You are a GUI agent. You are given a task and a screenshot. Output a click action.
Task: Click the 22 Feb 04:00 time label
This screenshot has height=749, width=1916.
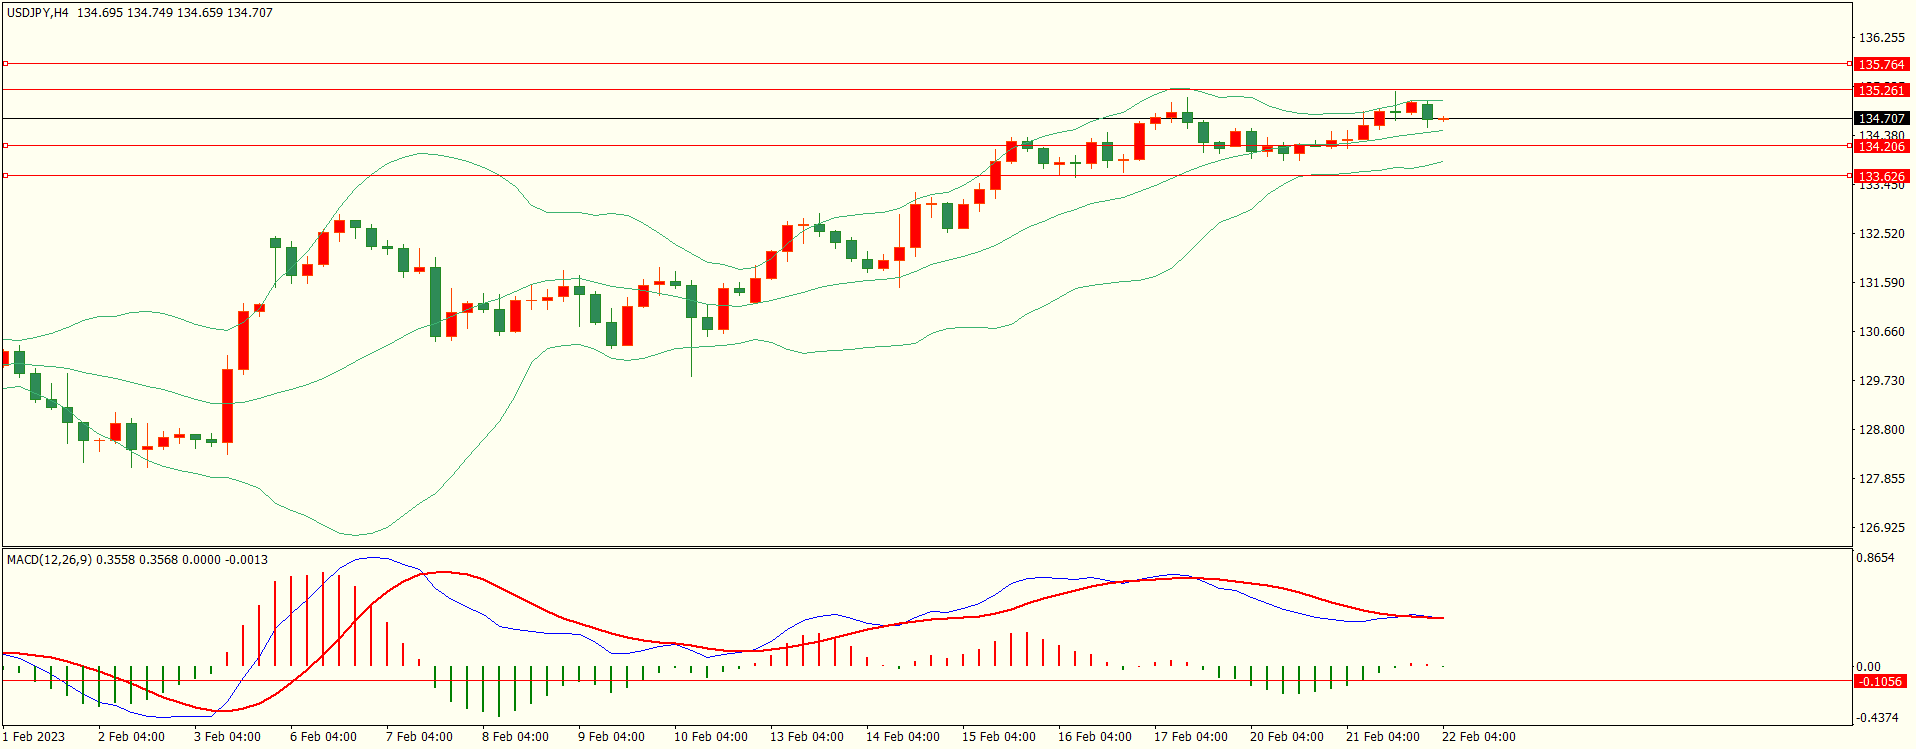(1479, 737)
